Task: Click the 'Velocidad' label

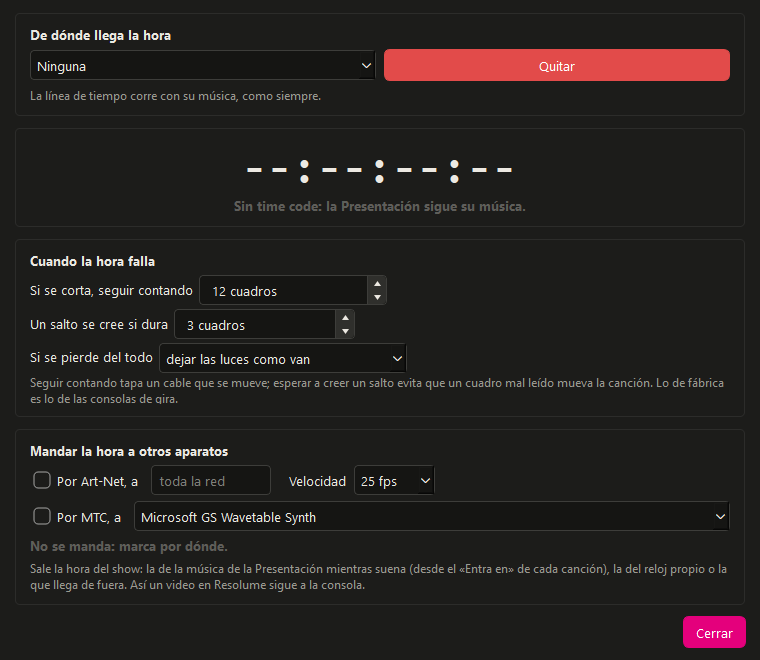Action: 317,481
